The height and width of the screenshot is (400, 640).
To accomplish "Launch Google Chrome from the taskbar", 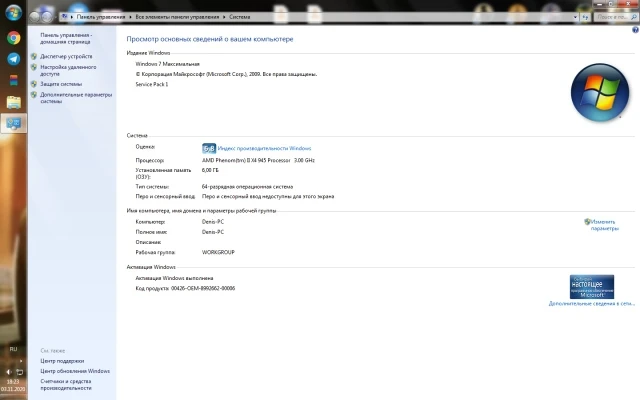I will point(13,38).
